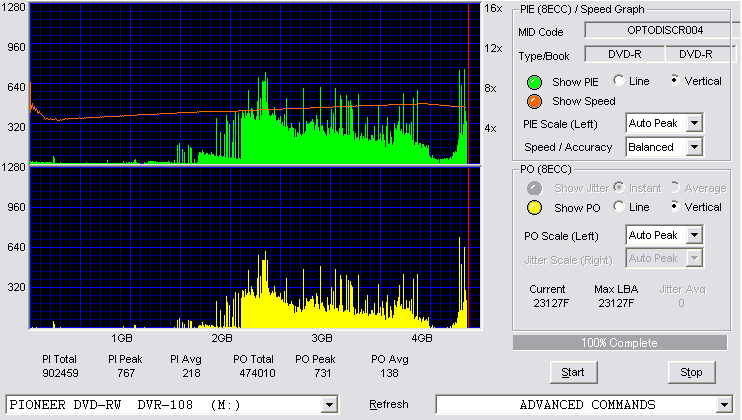Image resolution: width=742 pixels, height=420 pixels.
Task: Open the ADVANCED COMMANDS dropdown arrow
Action: click(724, 405)
